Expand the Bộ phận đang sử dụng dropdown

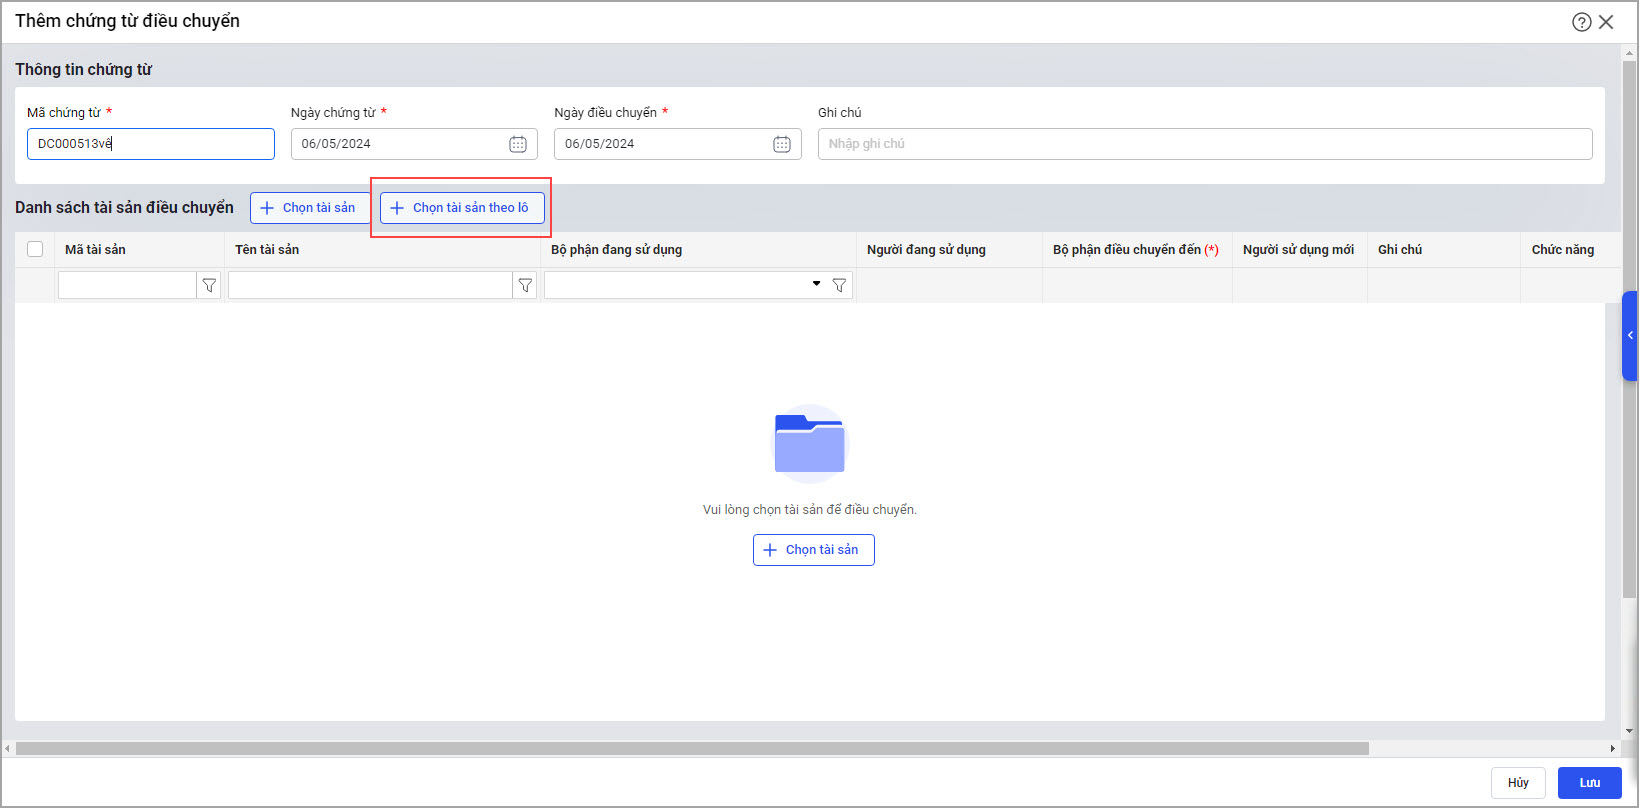[816, 285]
